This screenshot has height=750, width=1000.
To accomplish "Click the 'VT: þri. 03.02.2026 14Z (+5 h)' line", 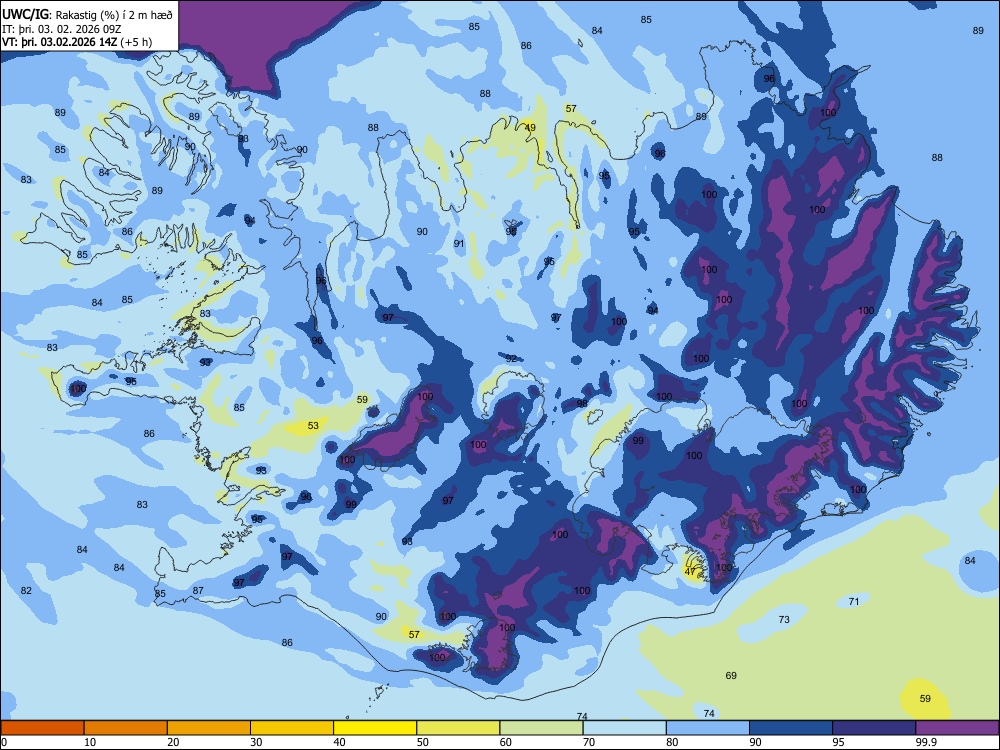I will pos(77,42).
